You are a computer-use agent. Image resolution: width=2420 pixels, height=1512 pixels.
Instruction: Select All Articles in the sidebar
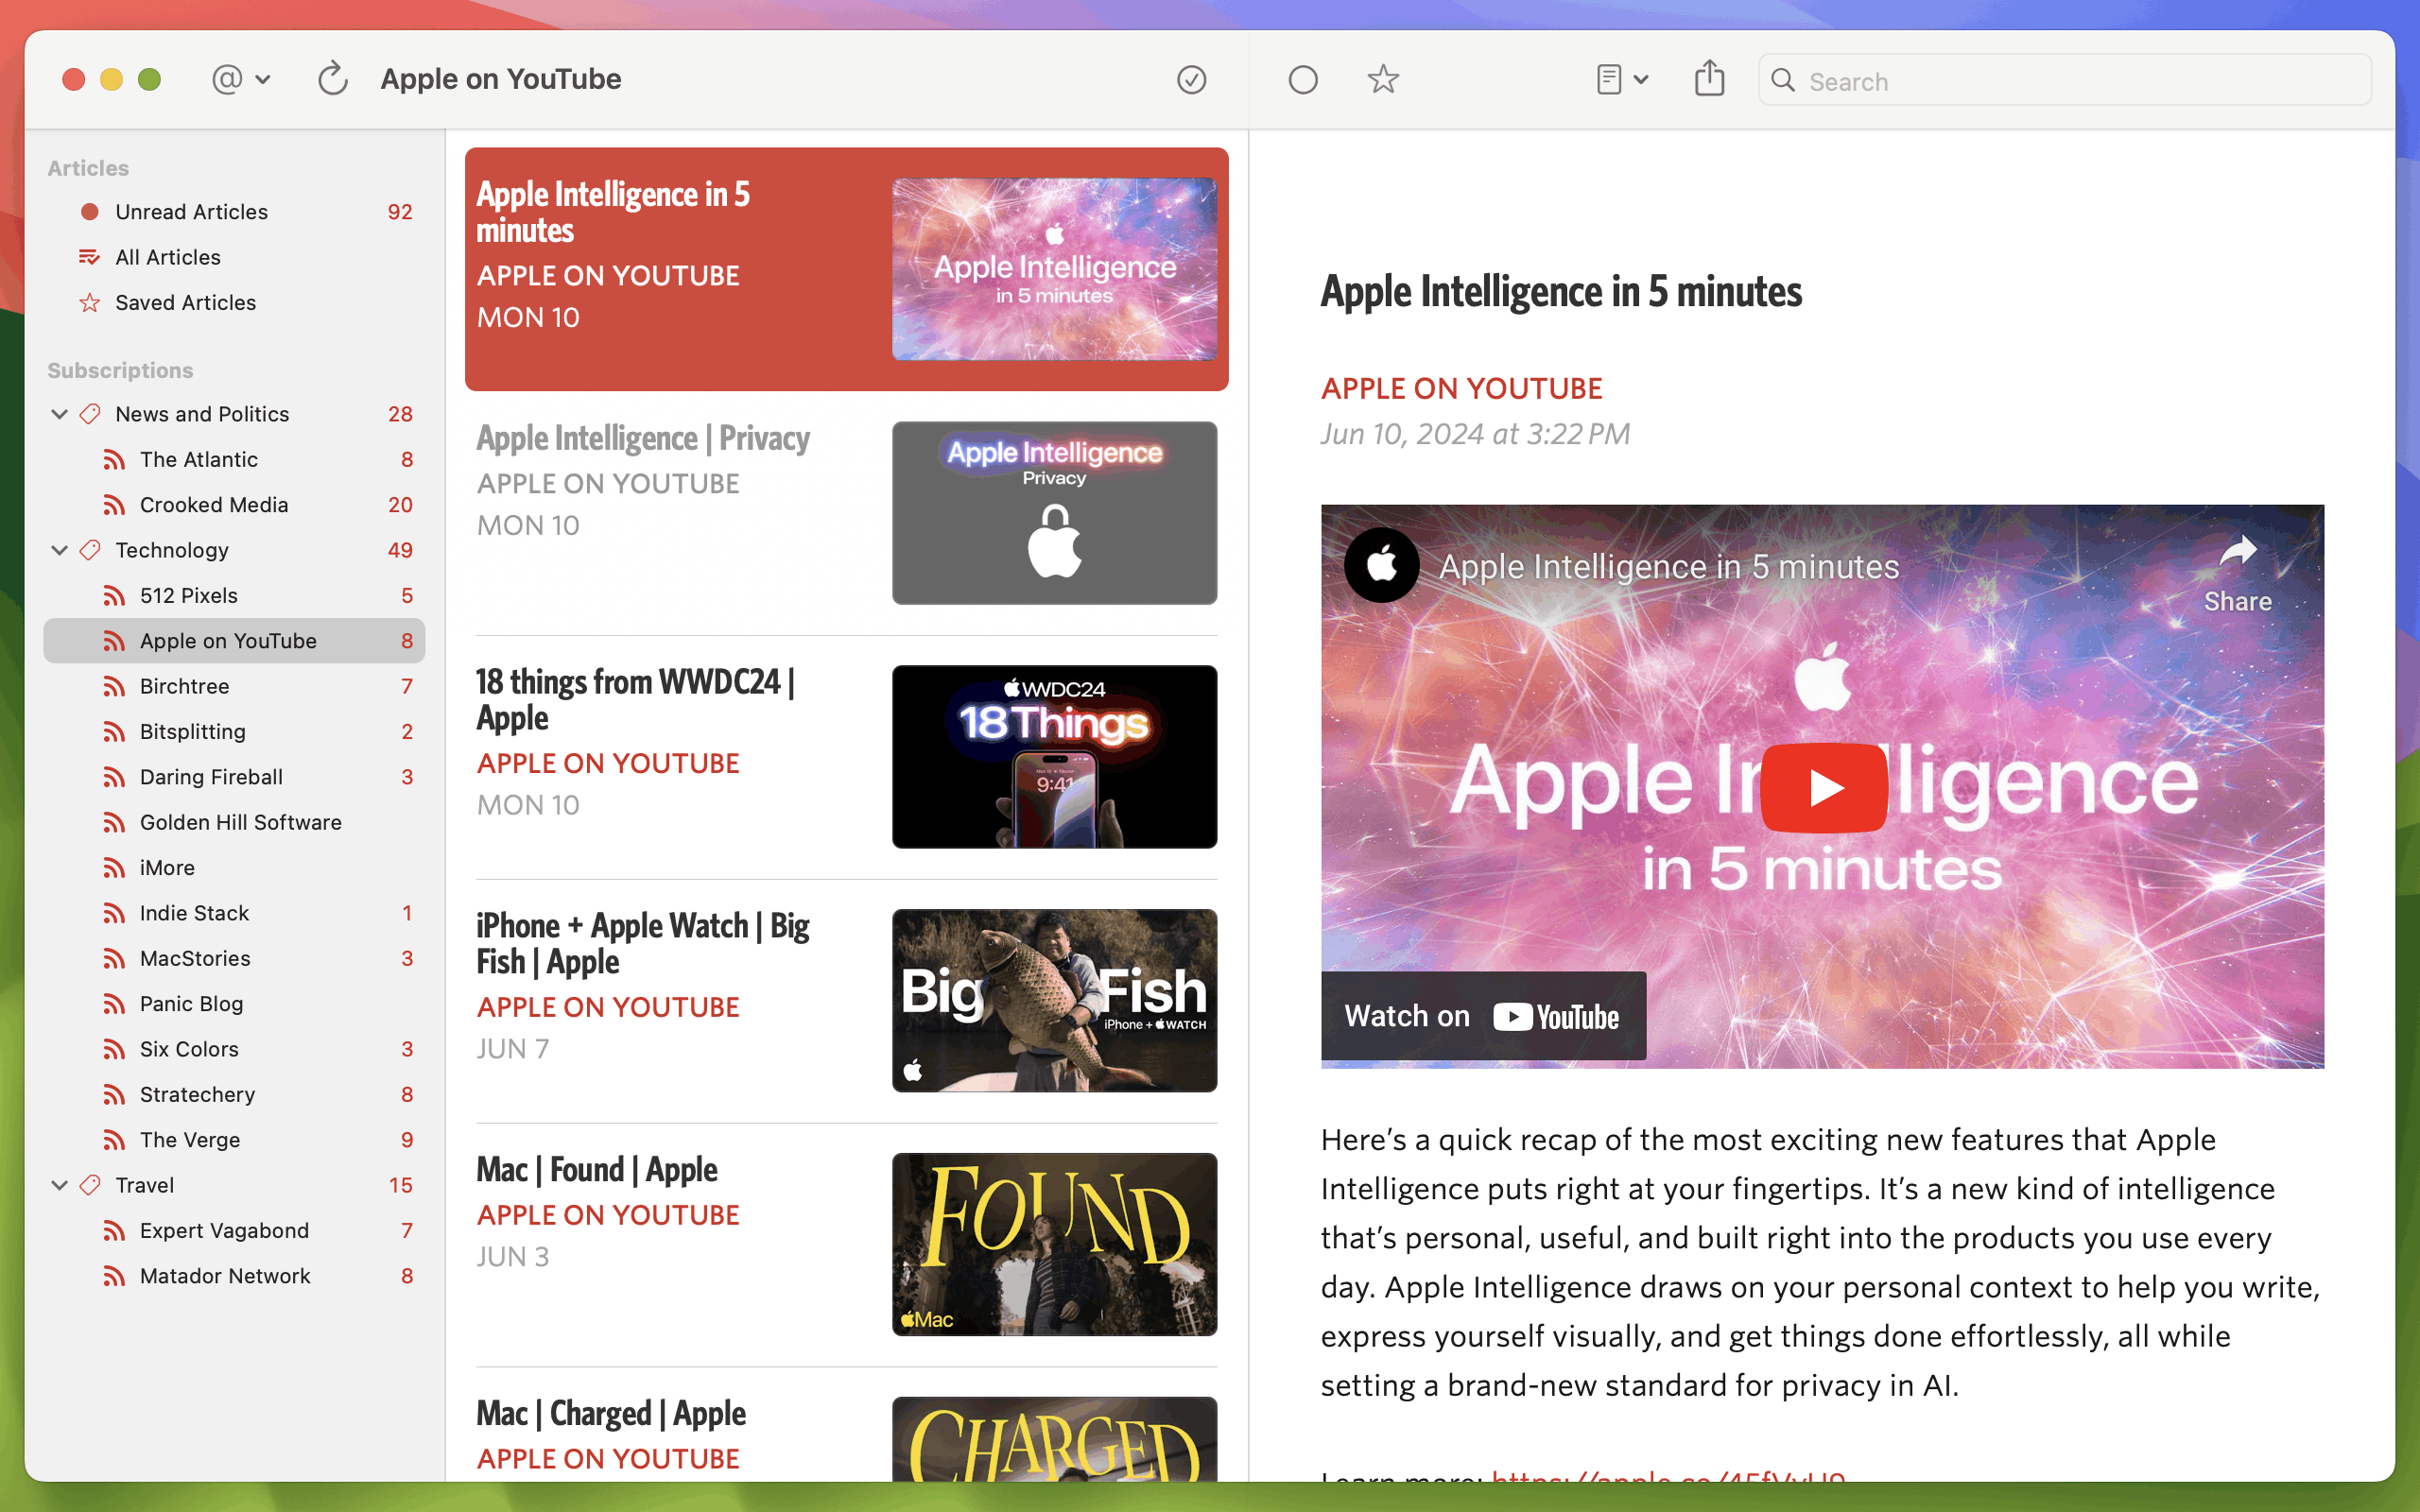click(x=234, y=257)
